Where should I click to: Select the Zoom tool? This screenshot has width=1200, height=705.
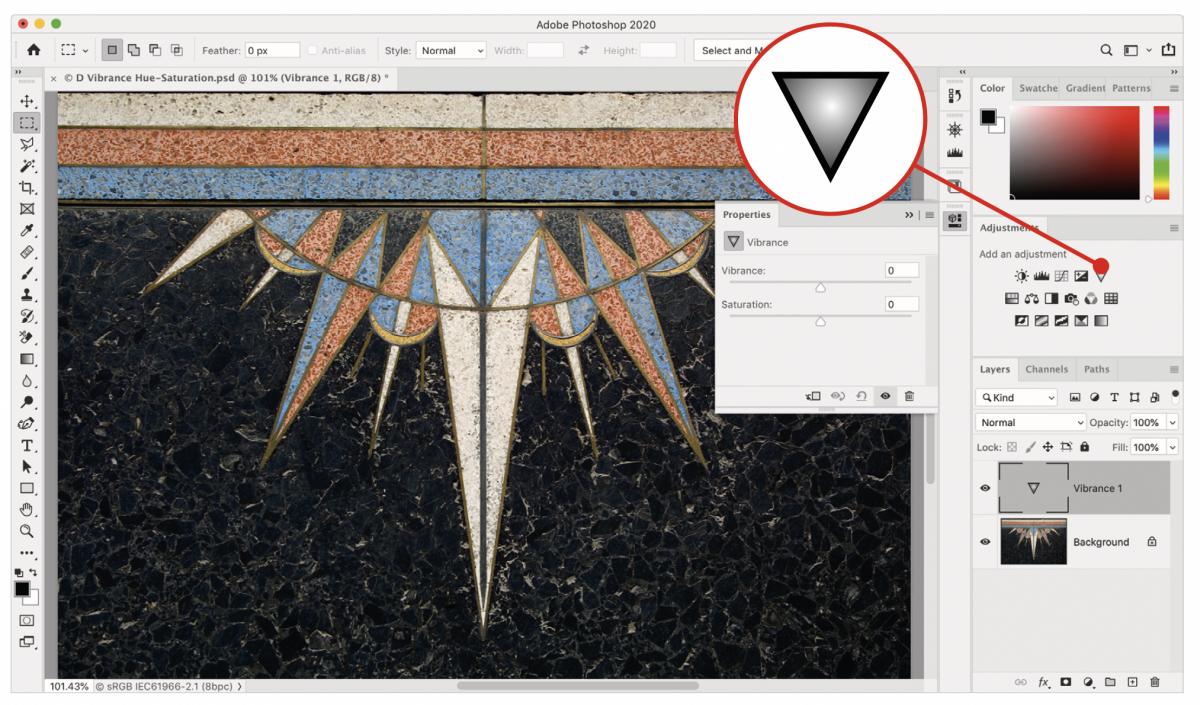(27, 532)
